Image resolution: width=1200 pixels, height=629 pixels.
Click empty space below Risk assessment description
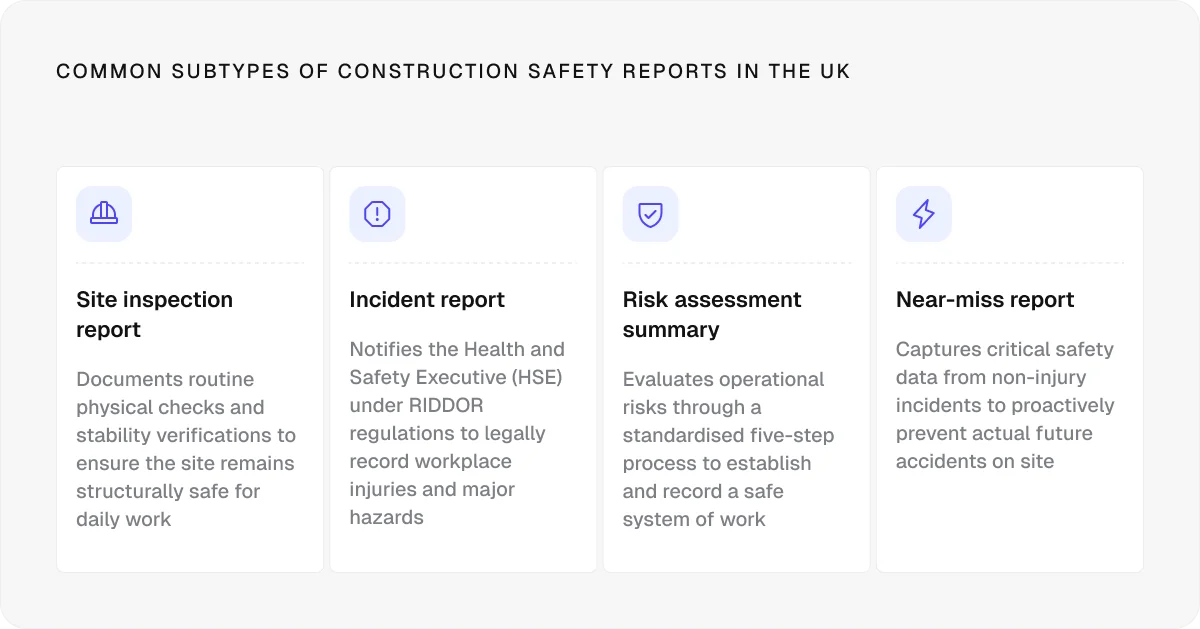click(737, 550)
